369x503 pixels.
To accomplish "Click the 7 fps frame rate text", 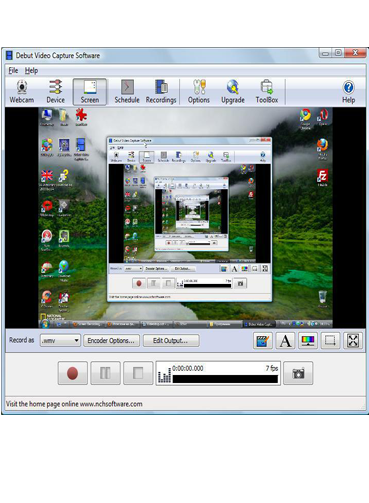I will click(272, 368).
